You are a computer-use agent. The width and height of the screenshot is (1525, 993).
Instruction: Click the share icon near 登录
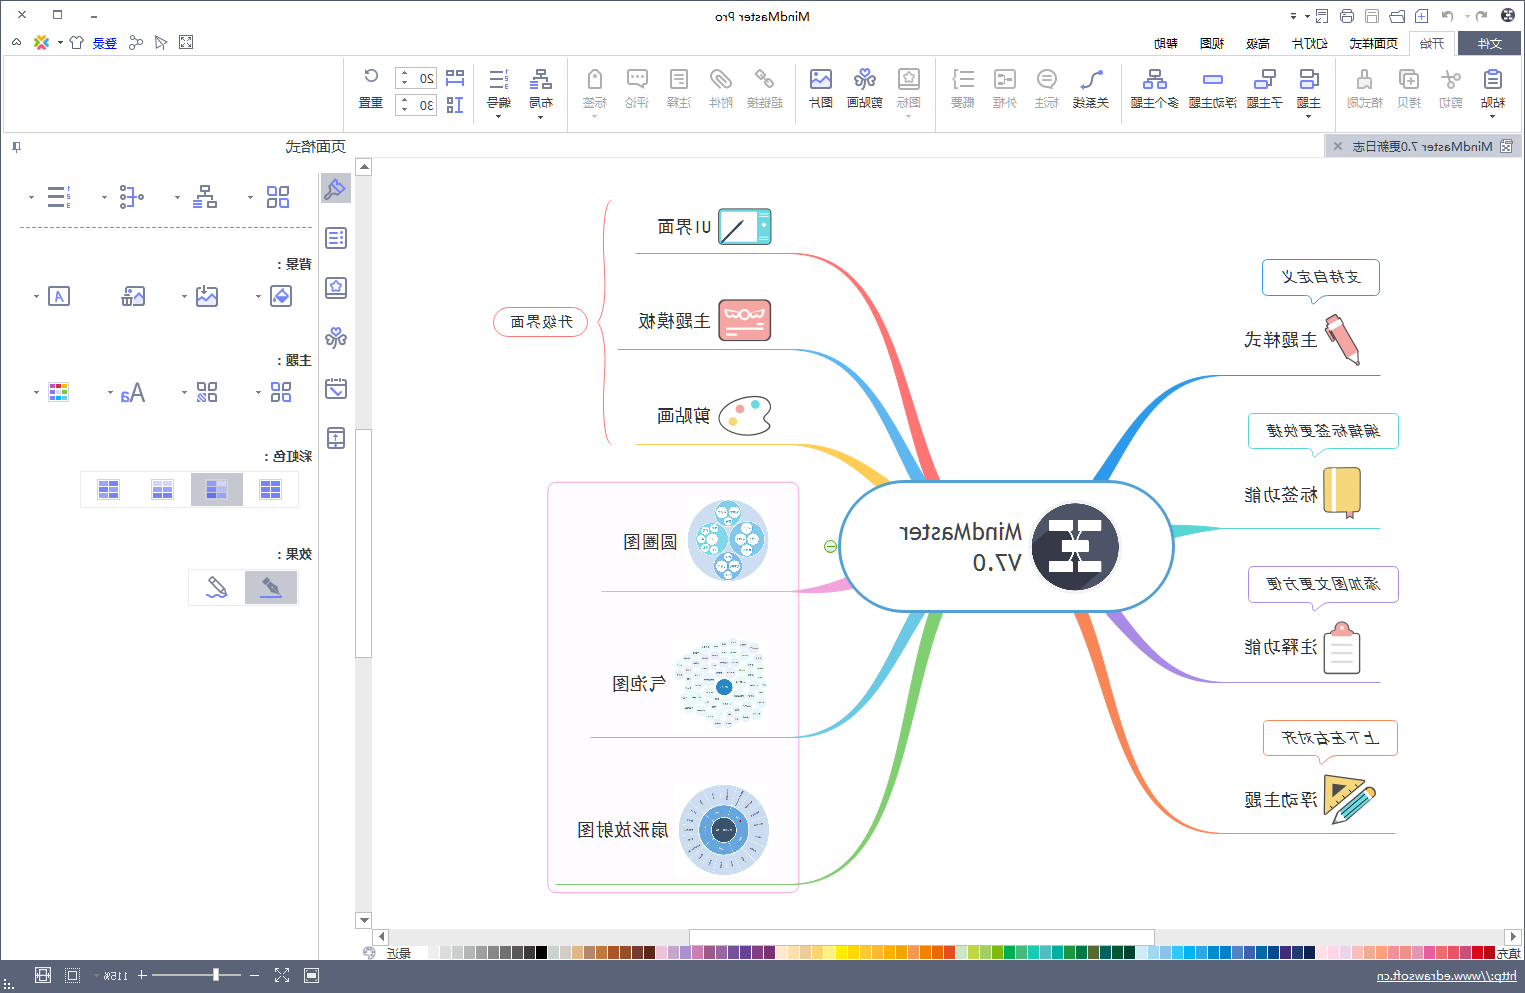click(x=136, y=43)
